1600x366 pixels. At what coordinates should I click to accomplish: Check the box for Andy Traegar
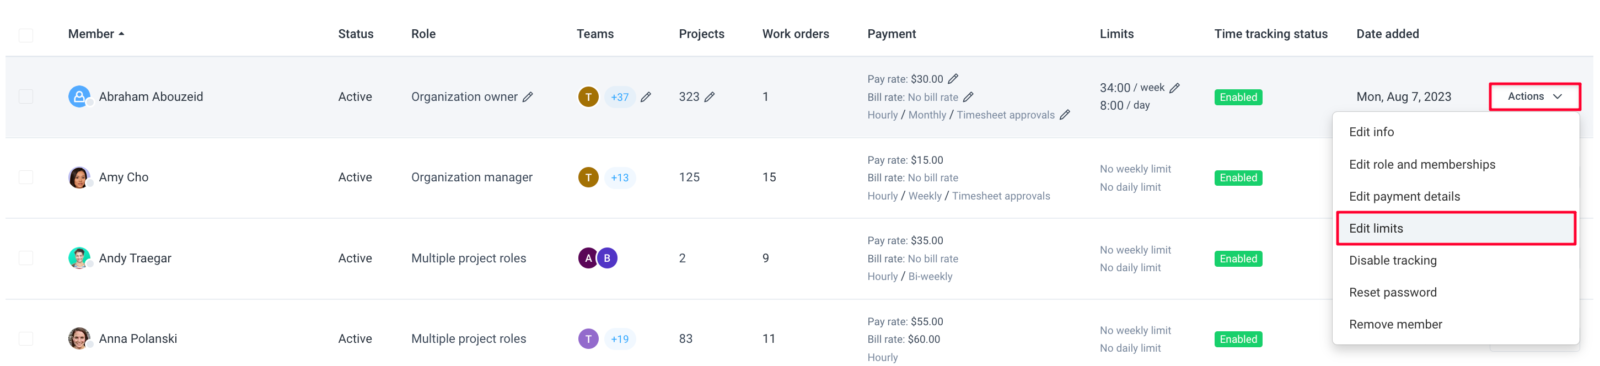tap(26, 258)
